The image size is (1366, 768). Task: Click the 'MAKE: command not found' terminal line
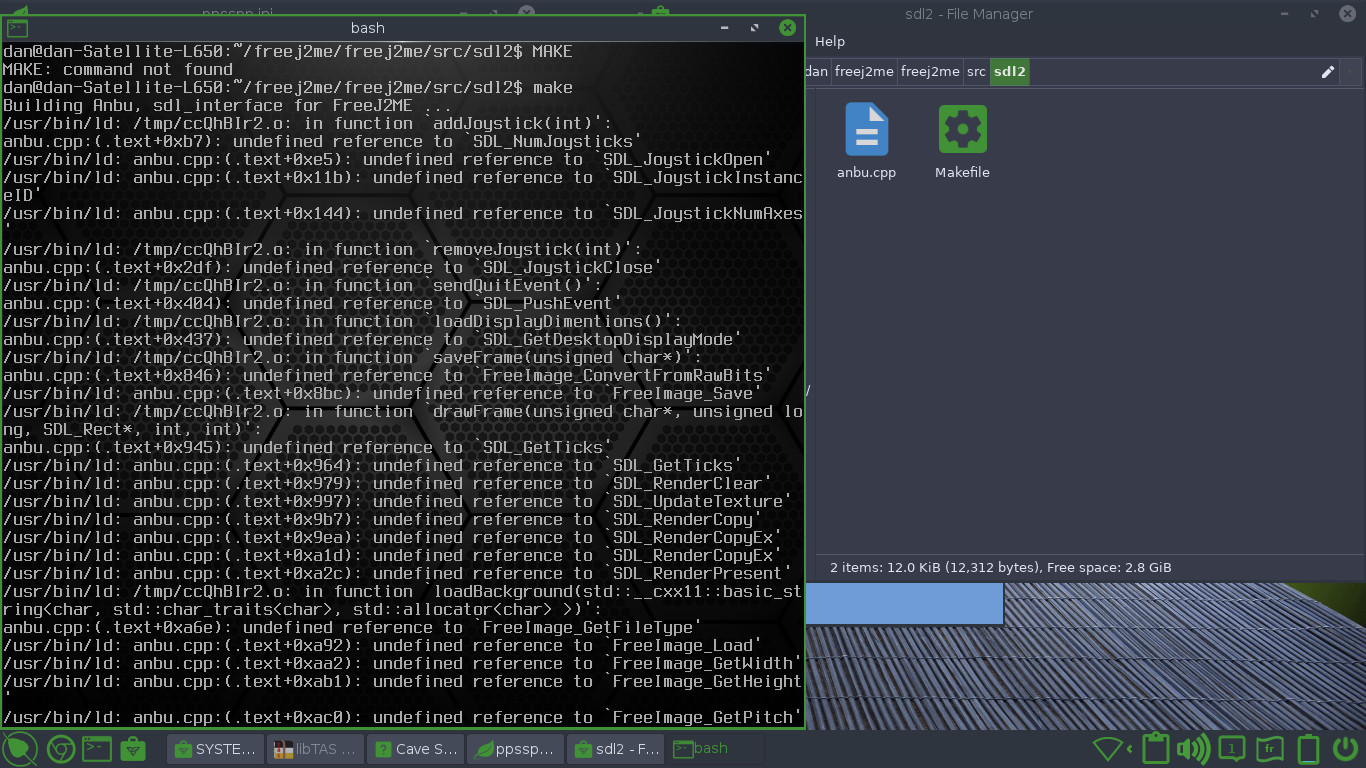coord(118,69)
